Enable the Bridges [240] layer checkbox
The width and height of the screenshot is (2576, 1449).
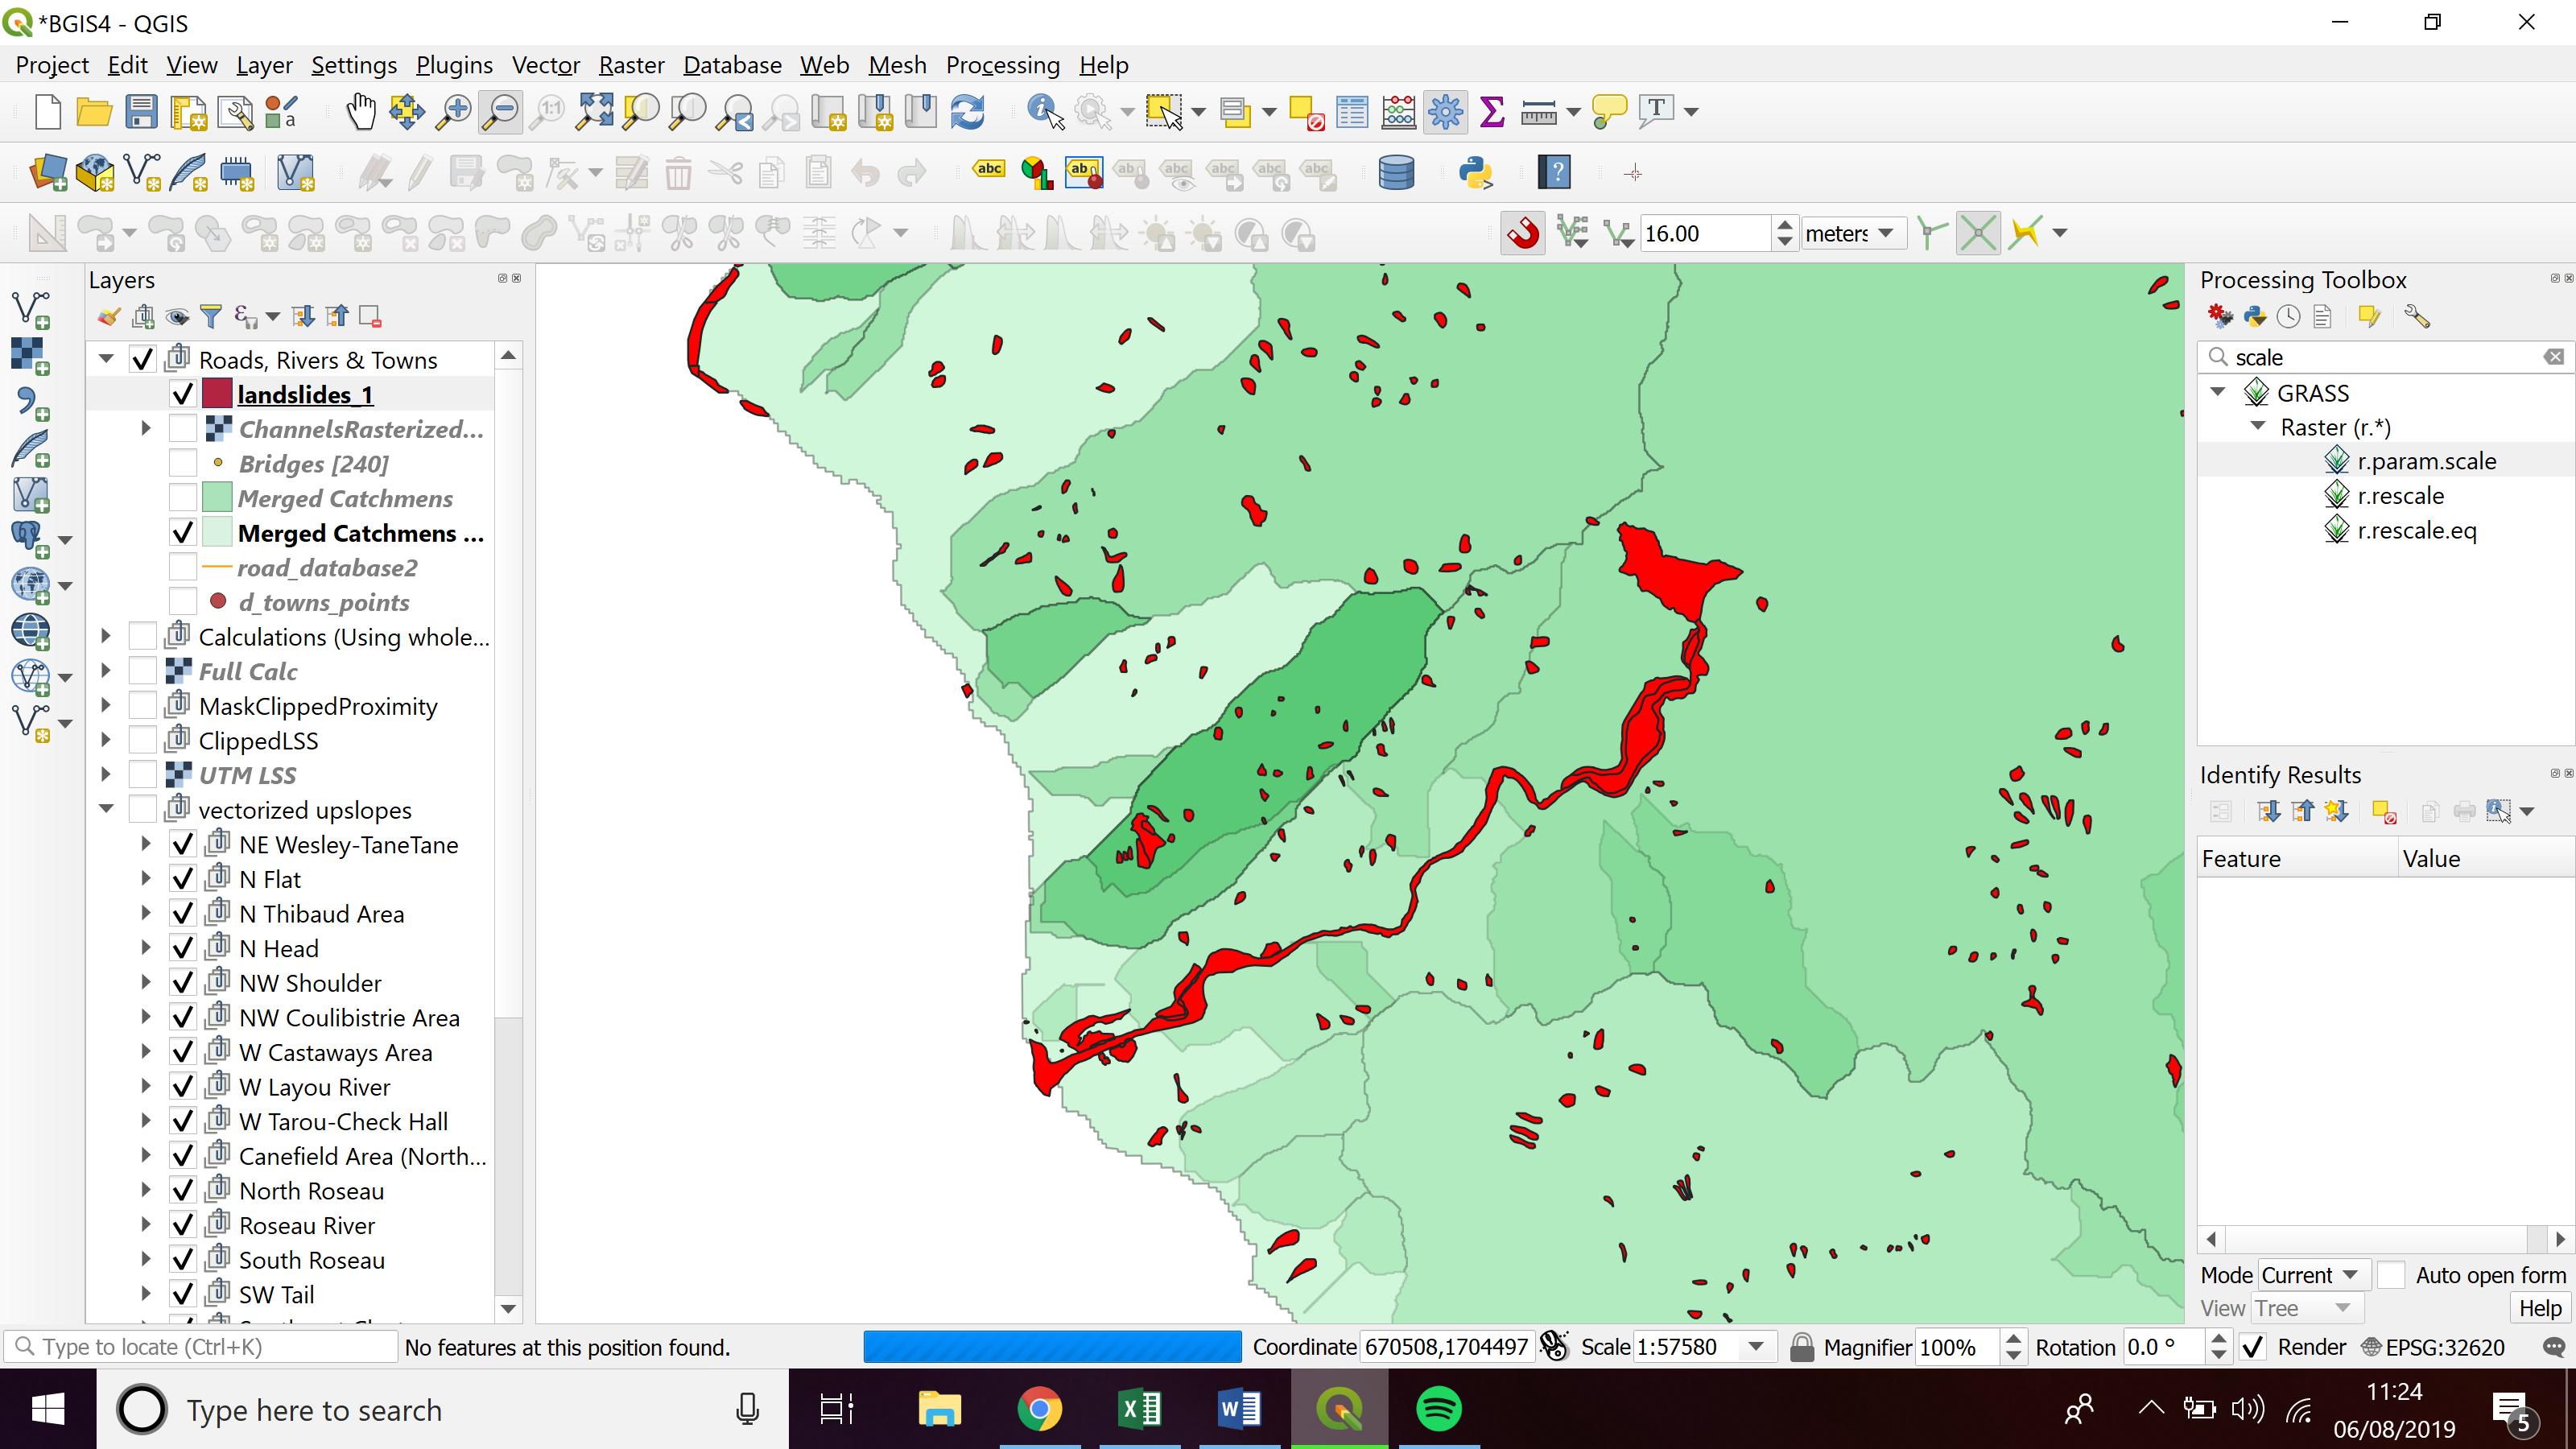(x=182, y=463)
